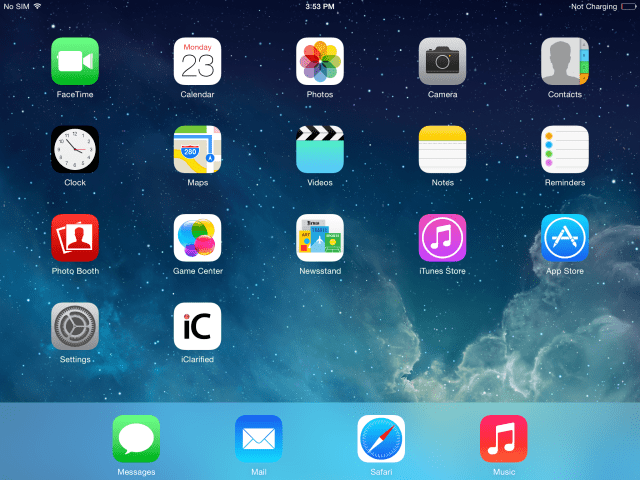Tap the Wi-Fi status icon

pos(38,6)
